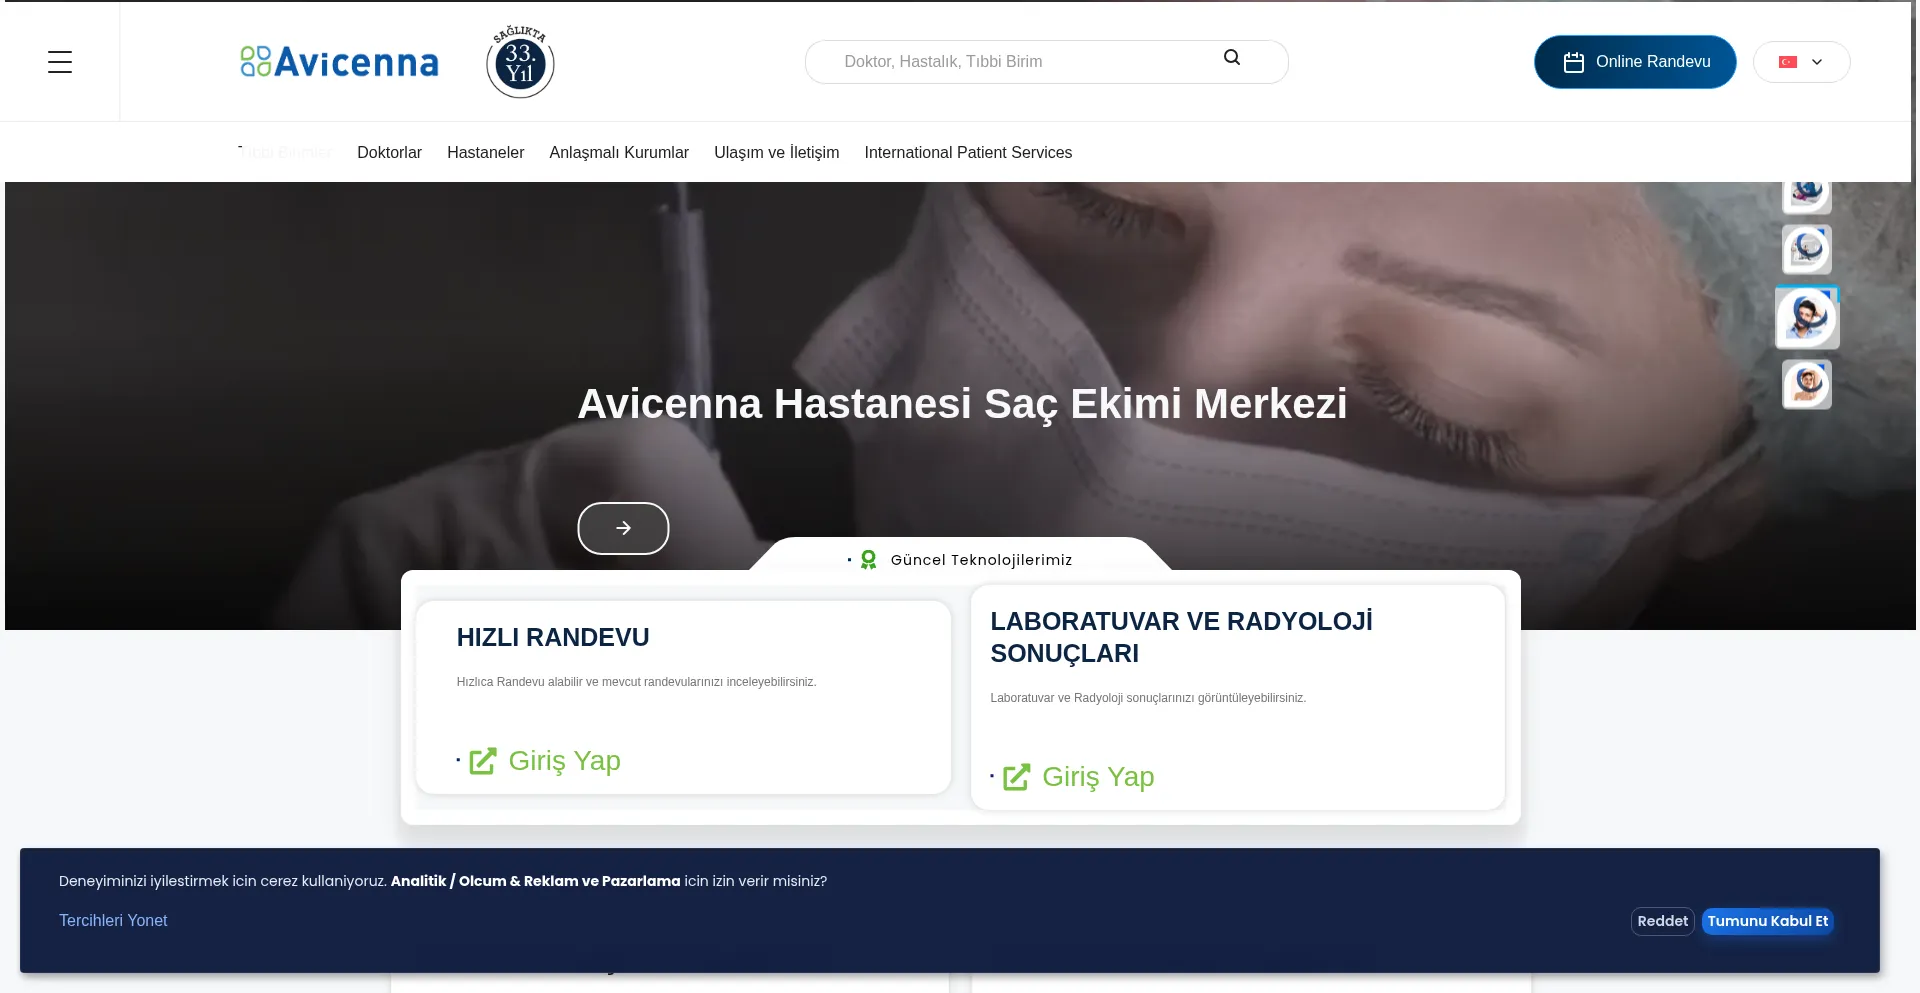
Task: Select International Patient Services
Action: (x=968, y=153)
